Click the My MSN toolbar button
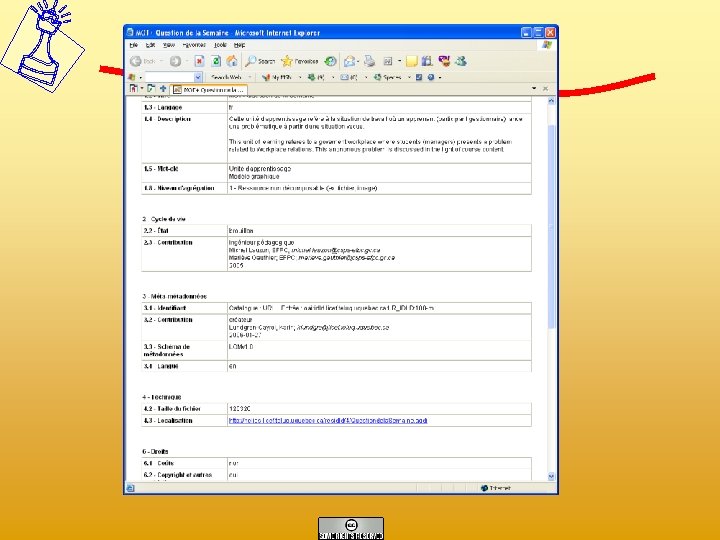This screenshot has height=540, width=720. tap(277, 77)
